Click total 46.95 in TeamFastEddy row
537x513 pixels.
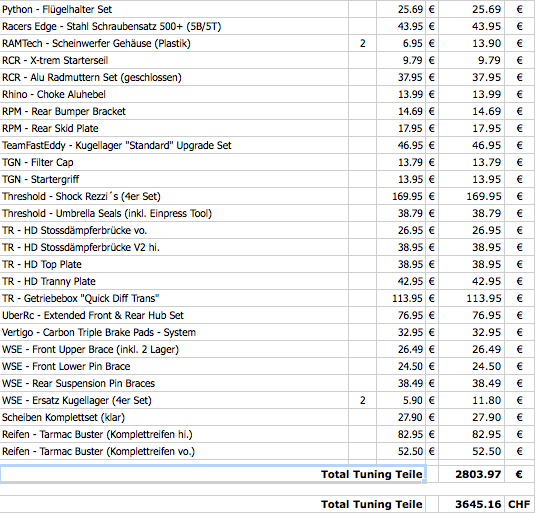(x=472, y=145)
